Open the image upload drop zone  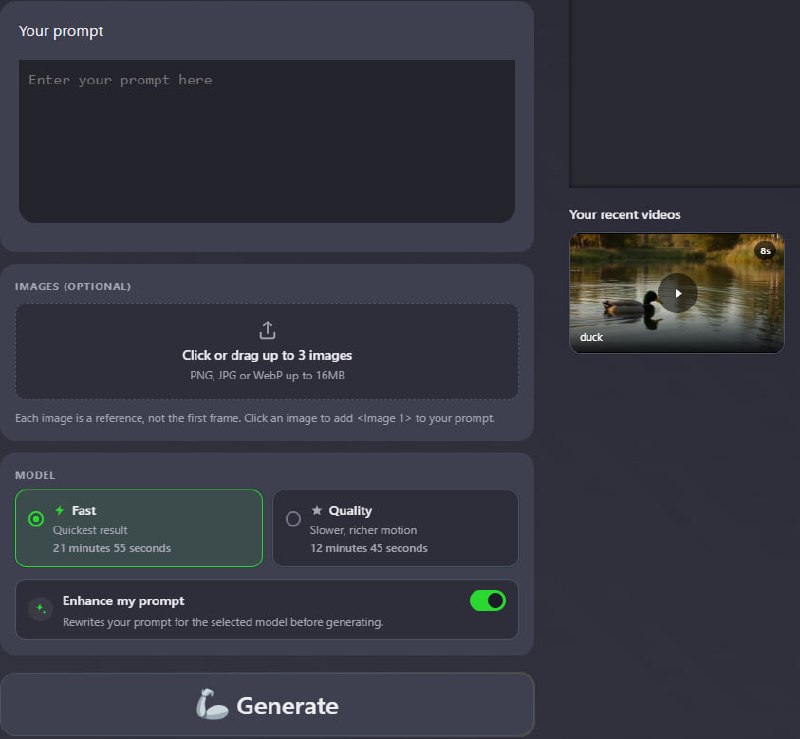267,351
